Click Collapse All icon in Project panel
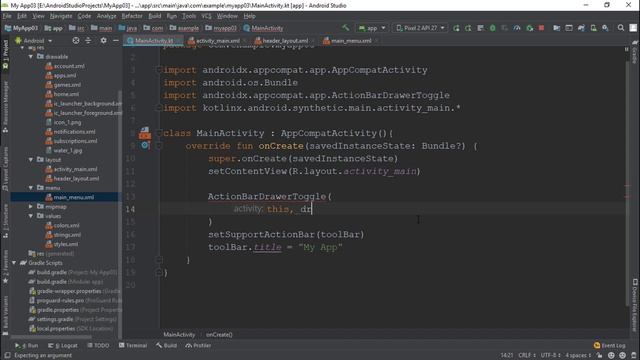Image resolution: width=640 pixels, height=360 pixels. tap(88, 40)
